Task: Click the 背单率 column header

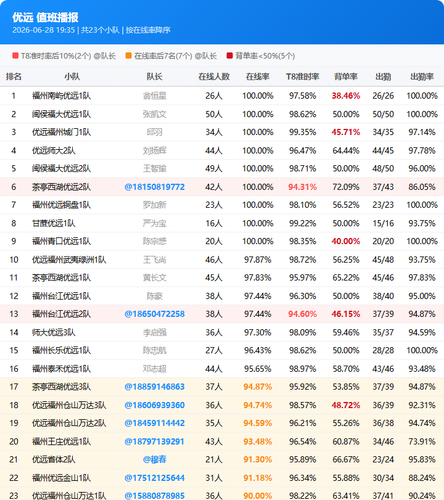Action: point(346,77)
